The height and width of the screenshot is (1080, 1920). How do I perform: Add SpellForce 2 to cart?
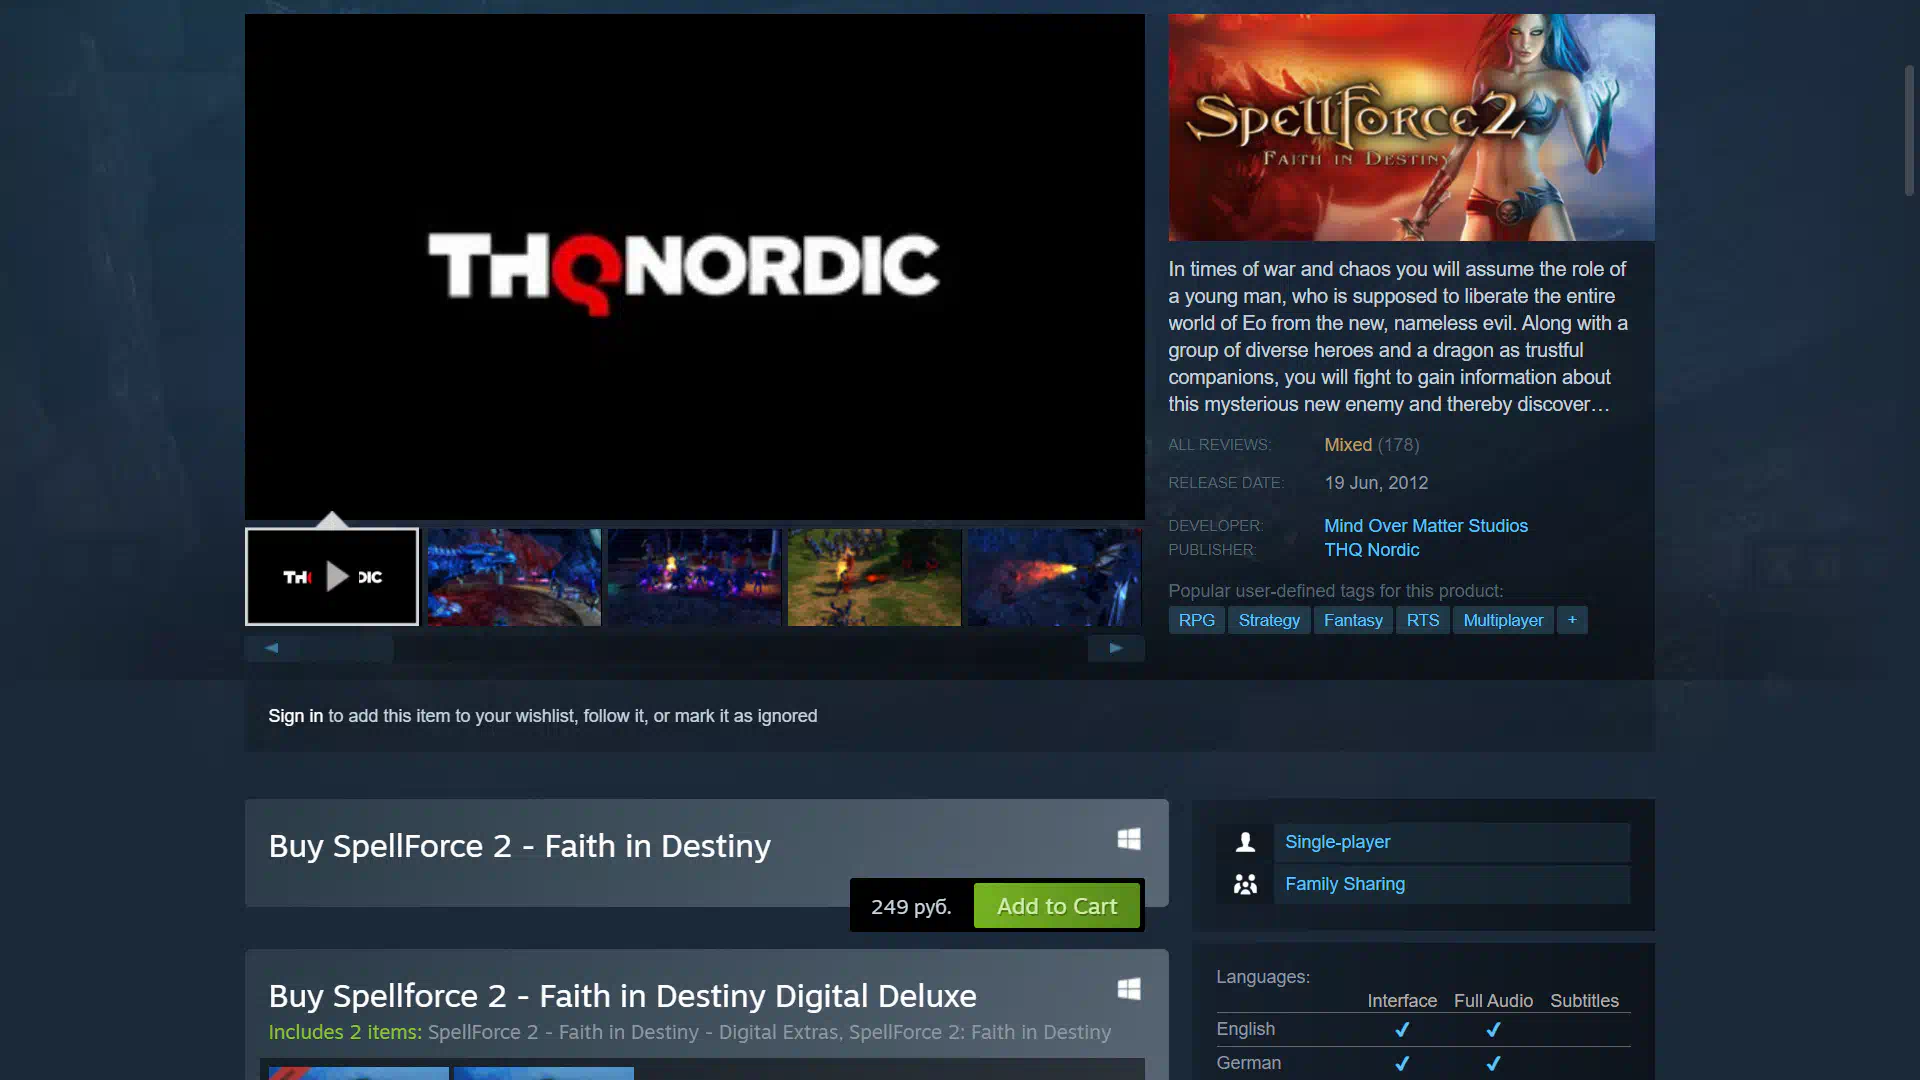(1057, 906)
